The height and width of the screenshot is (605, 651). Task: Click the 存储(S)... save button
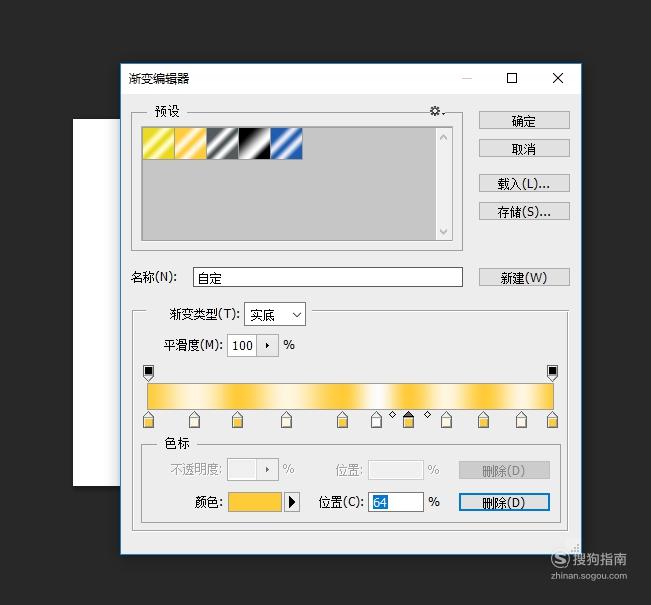pyautogui.click(x=524, y=211)
